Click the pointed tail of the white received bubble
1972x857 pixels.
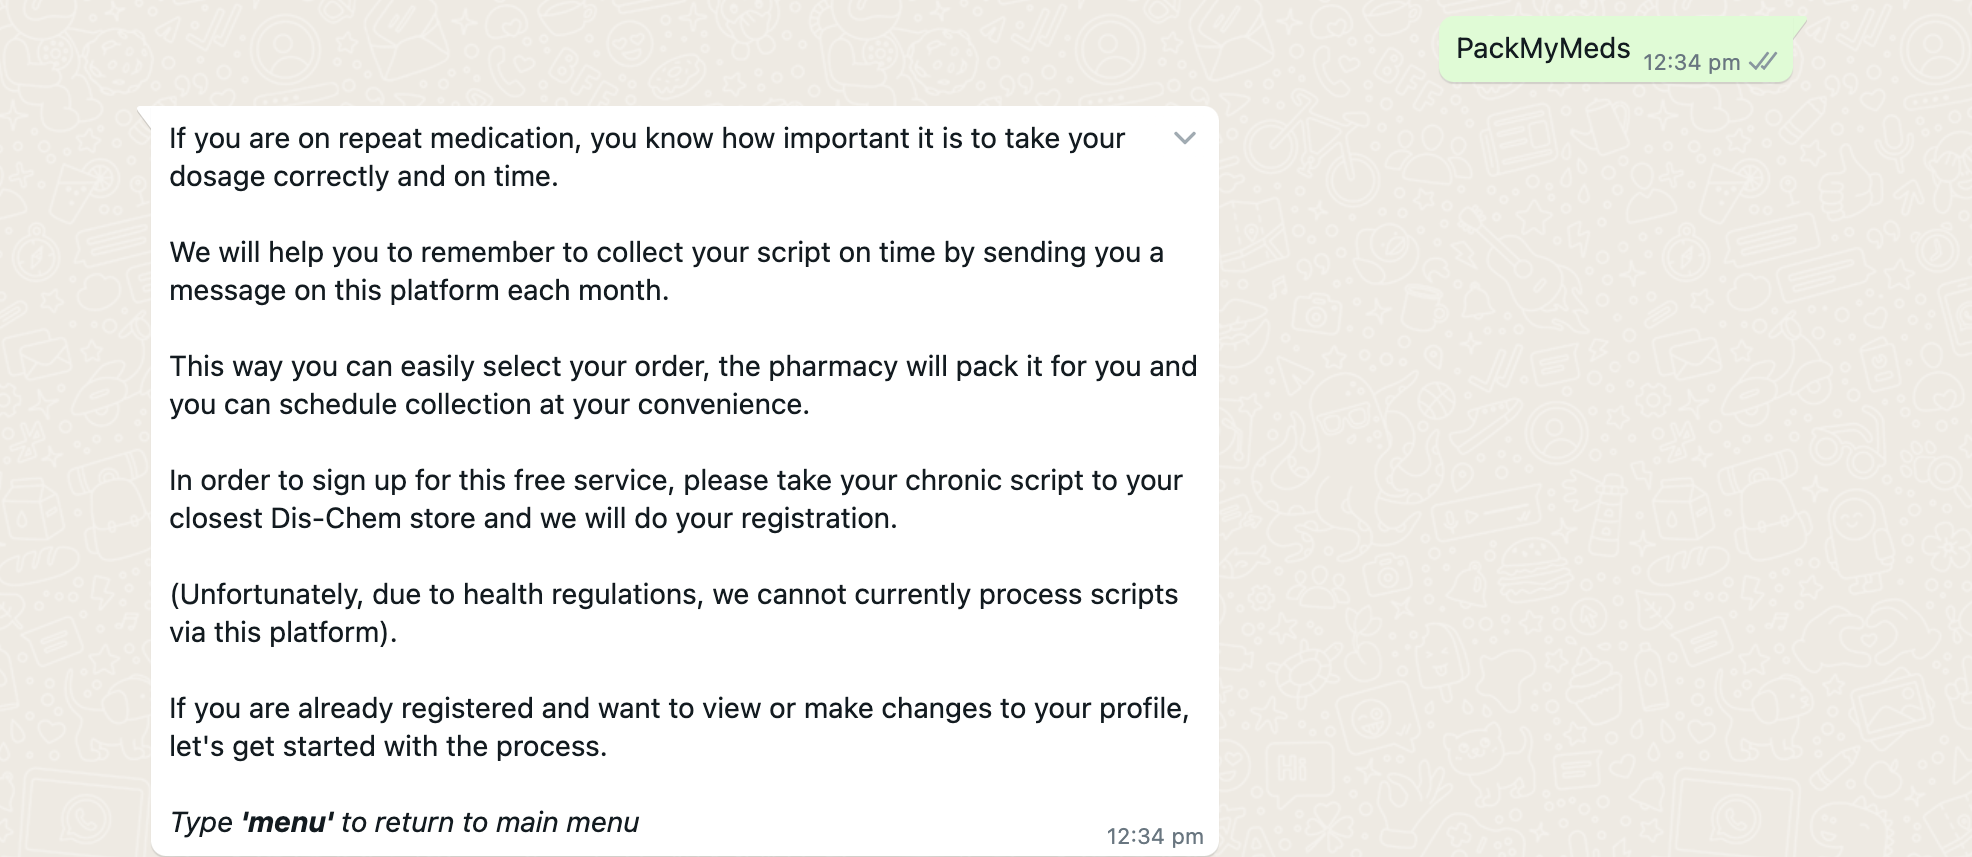[x=143, y=114]
